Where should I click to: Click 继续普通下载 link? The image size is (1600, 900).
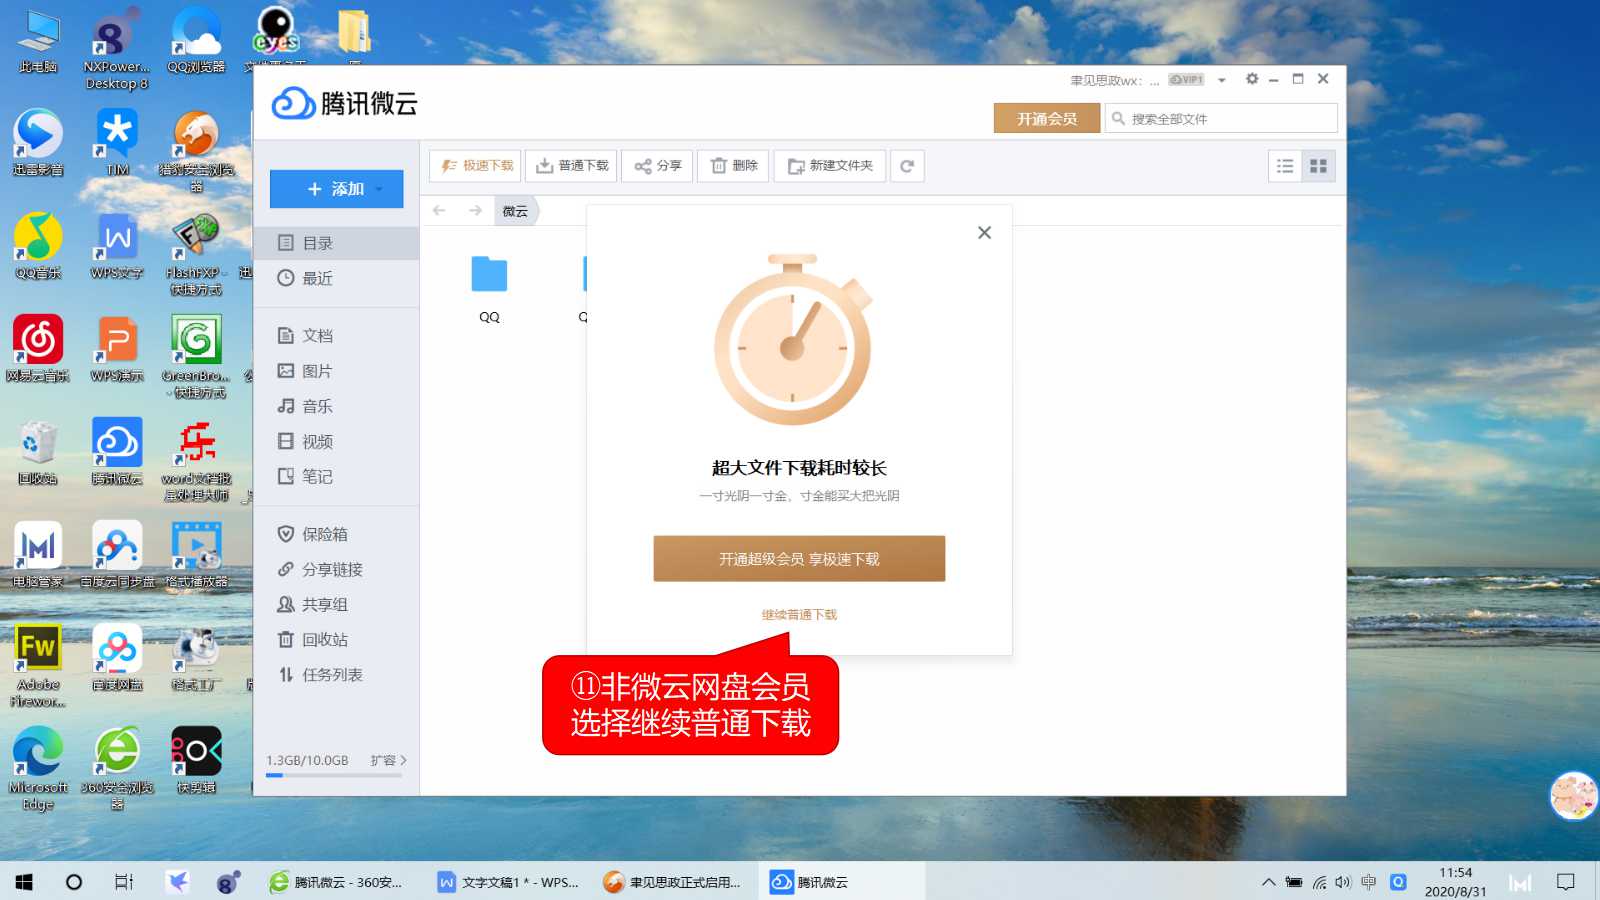(x=799, y=614)
